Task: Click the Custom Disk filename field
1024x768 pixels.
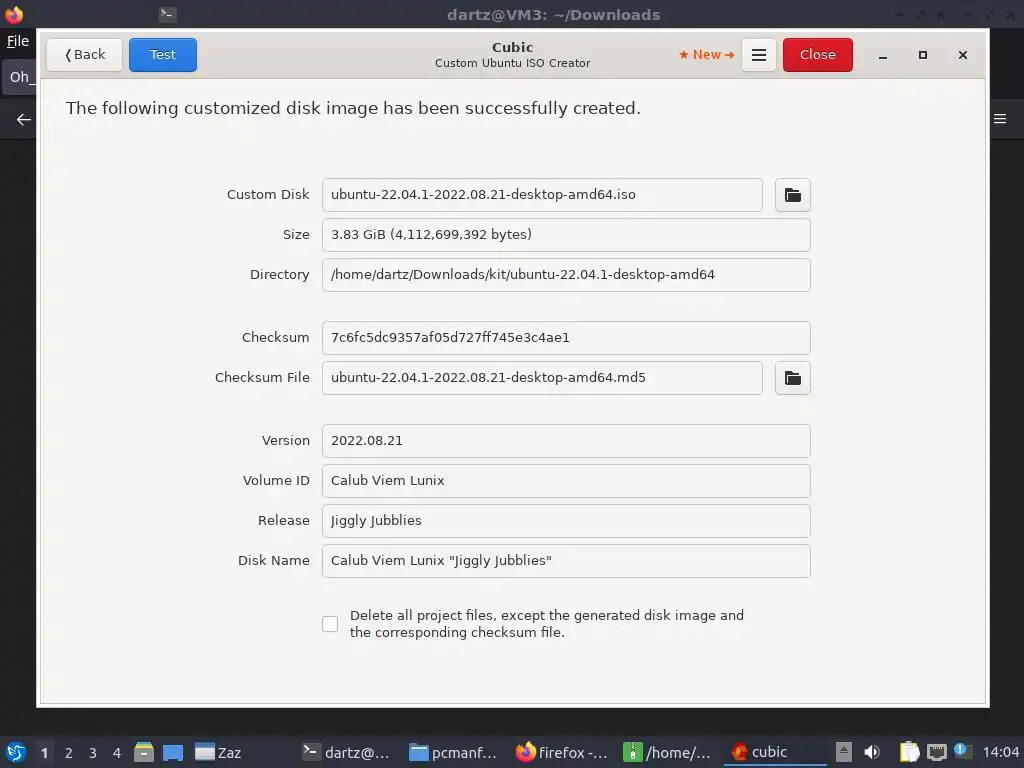Action: tap(542, 195)
